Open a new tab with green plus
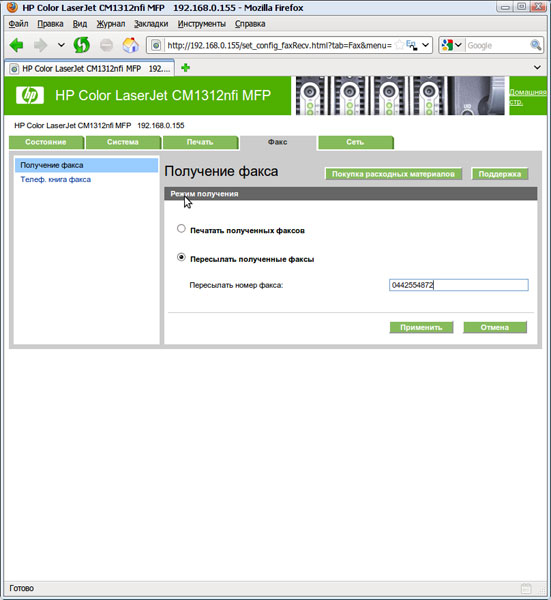The width and height of the screenshot is (551, 600). [186, 68]
